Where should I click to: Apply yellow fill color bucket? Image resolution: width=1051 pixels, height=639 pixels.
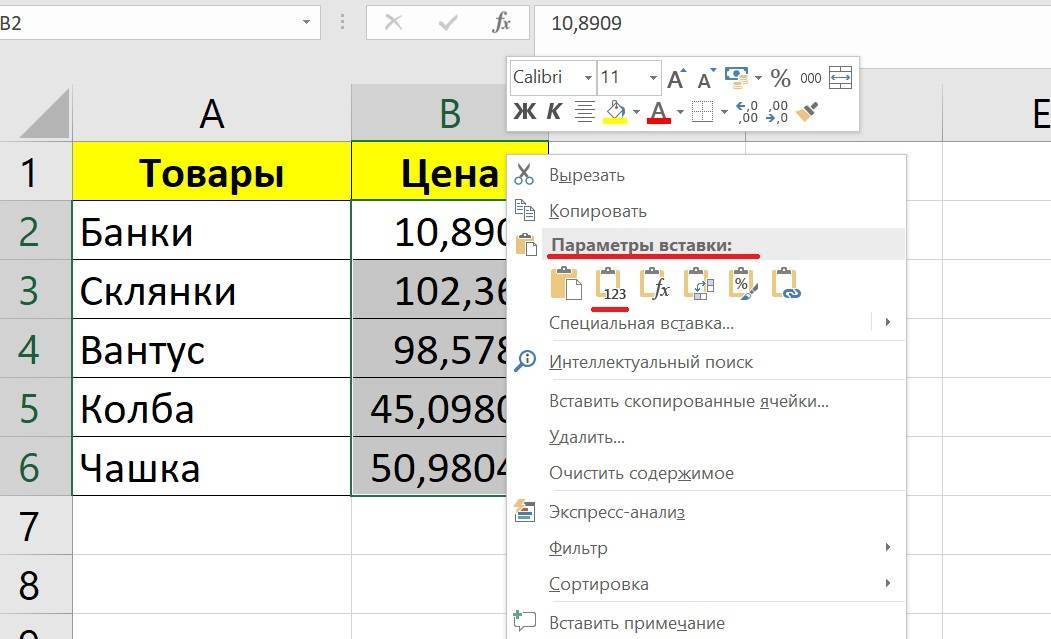pyautogui.click(x=615, y=111)
